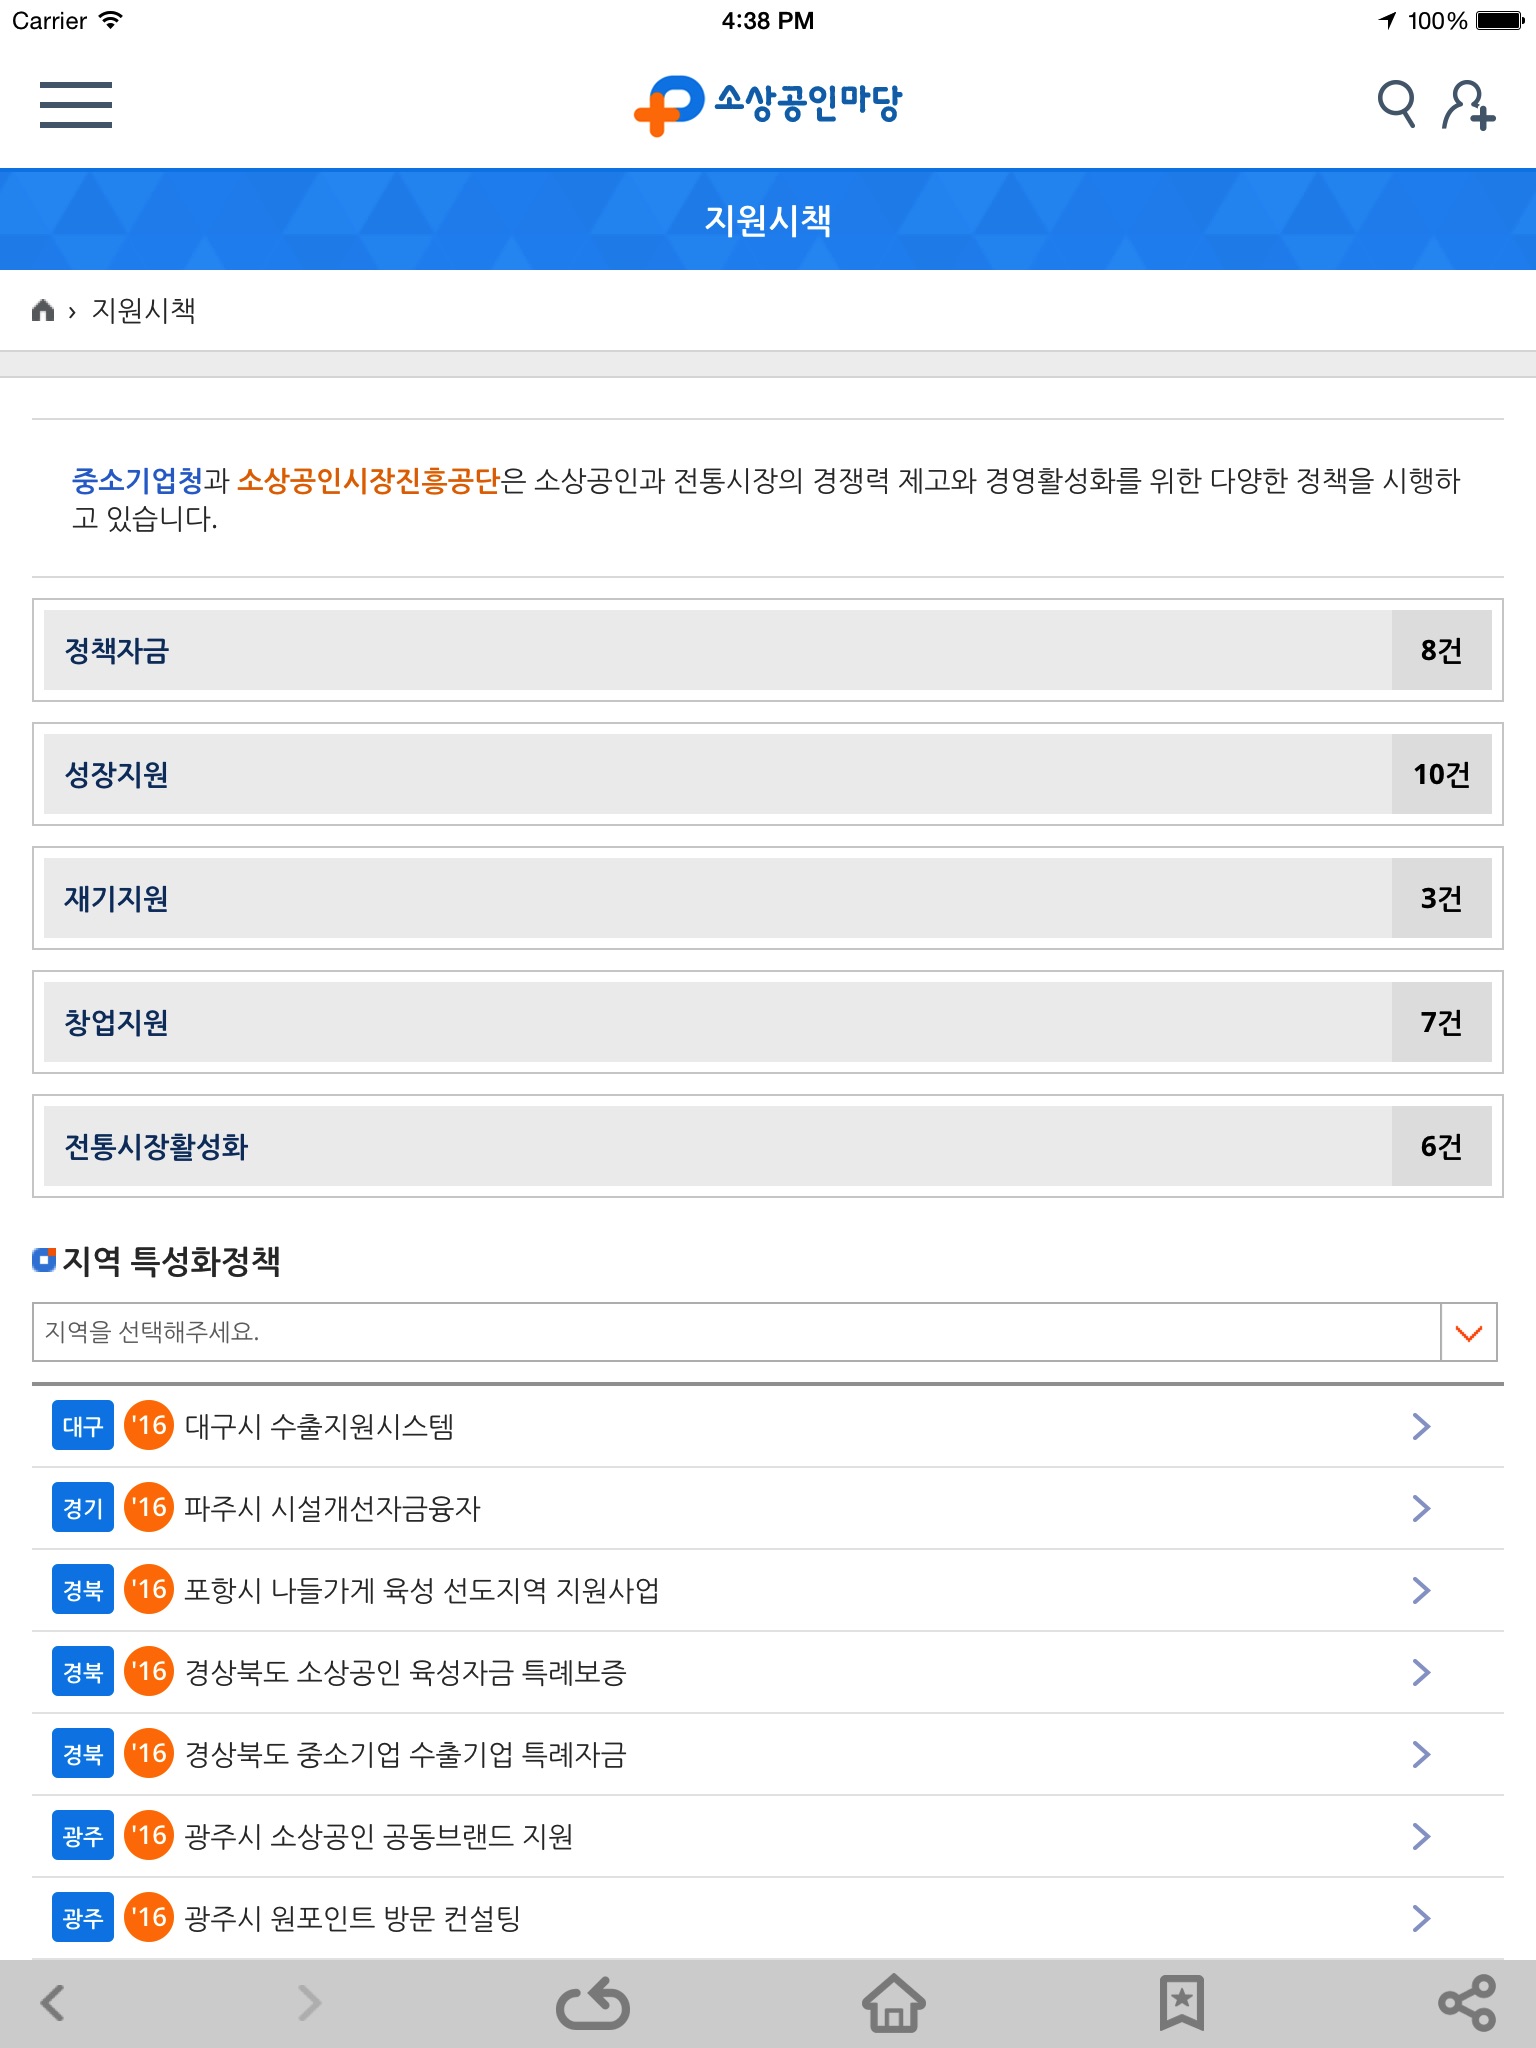
Task: Tap the 소상공인시장진흥공단 highlighted text
Action: click(368, 481)
